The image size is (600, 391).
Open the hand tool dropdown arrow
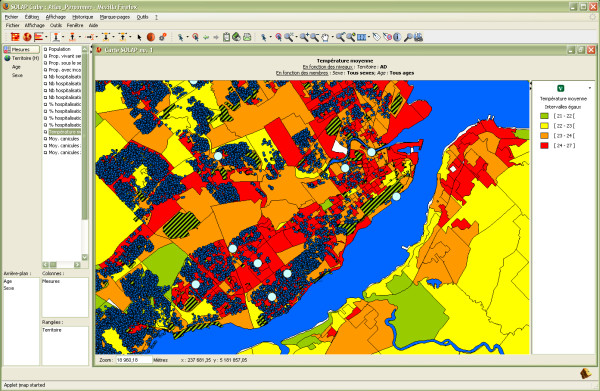click(333, 37)
